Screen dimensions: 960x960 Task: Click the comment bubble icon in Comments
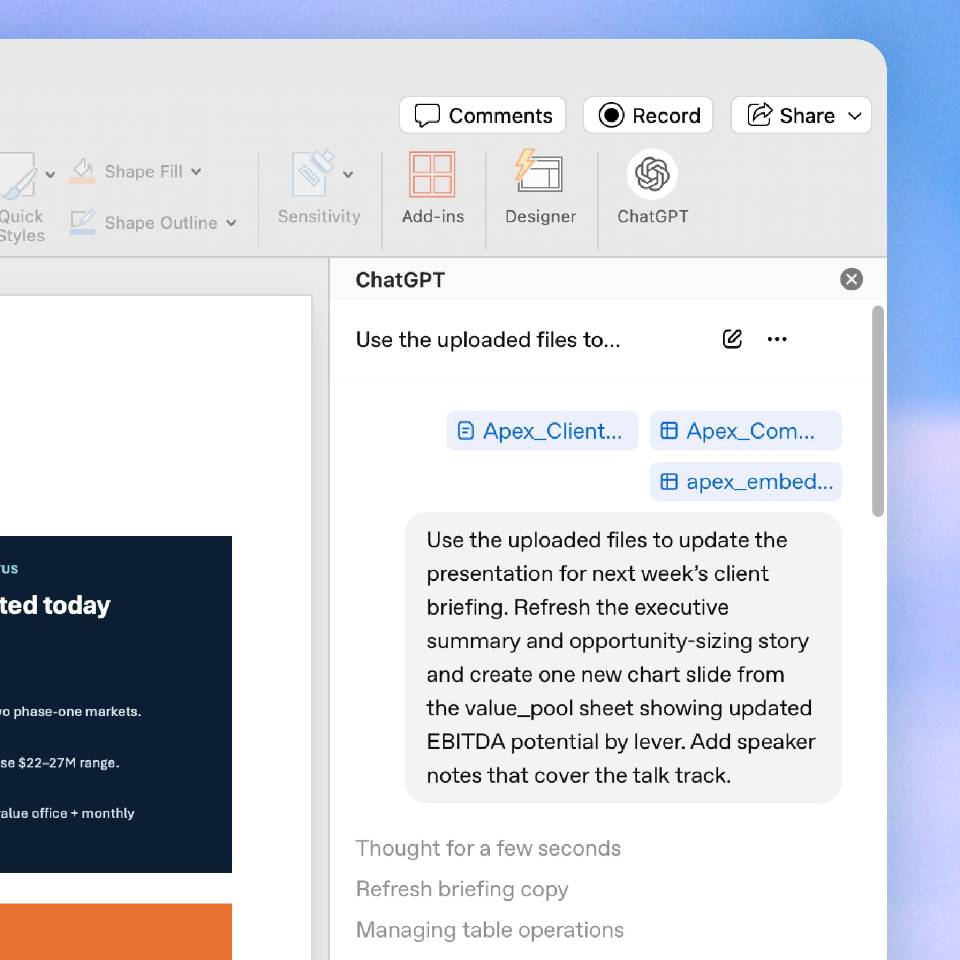pos(427,115)
